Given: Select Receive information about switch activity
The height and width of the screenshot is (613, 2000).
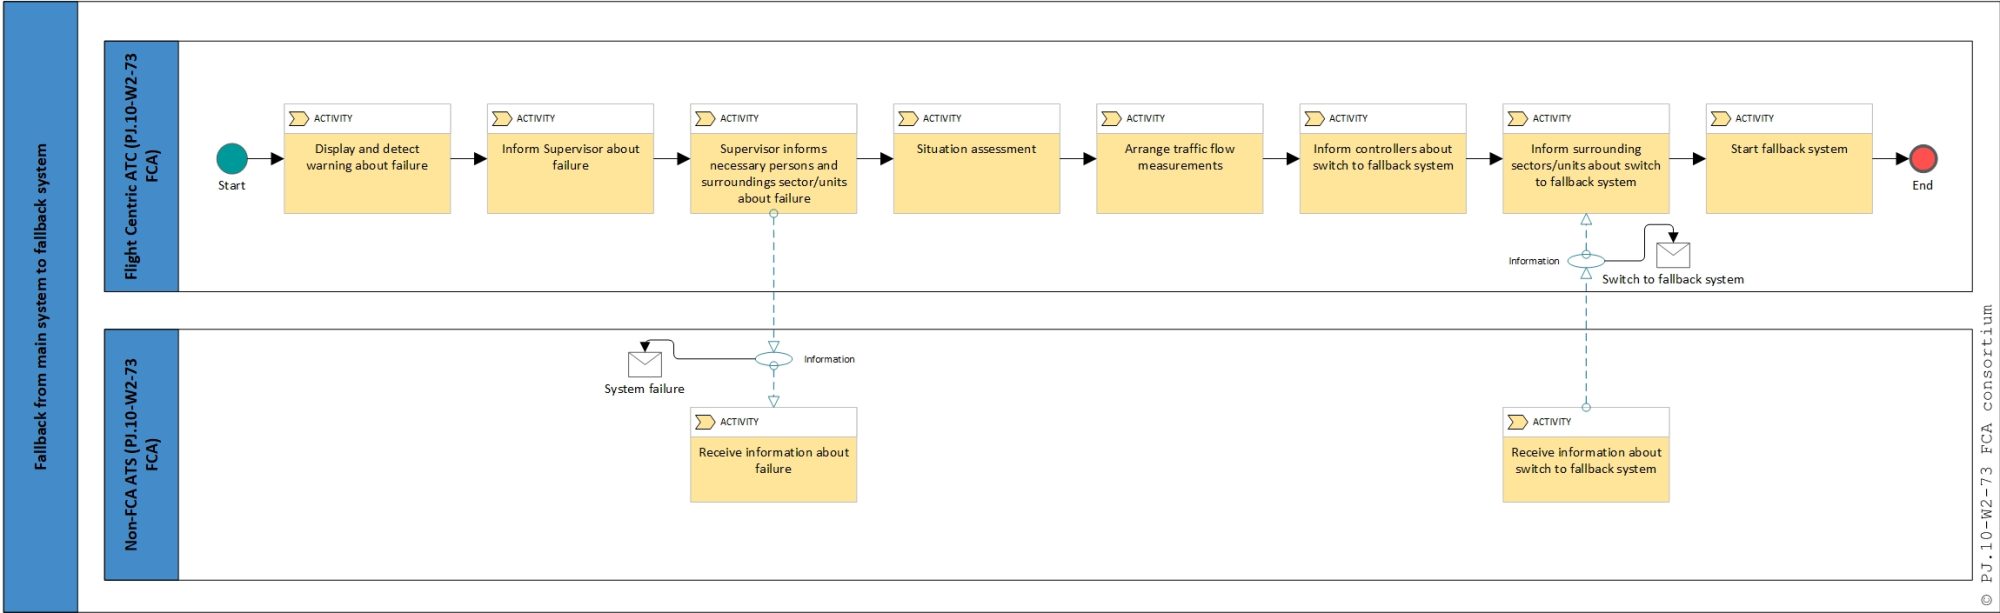Looking at the screenshot, I should [1585, 465].
